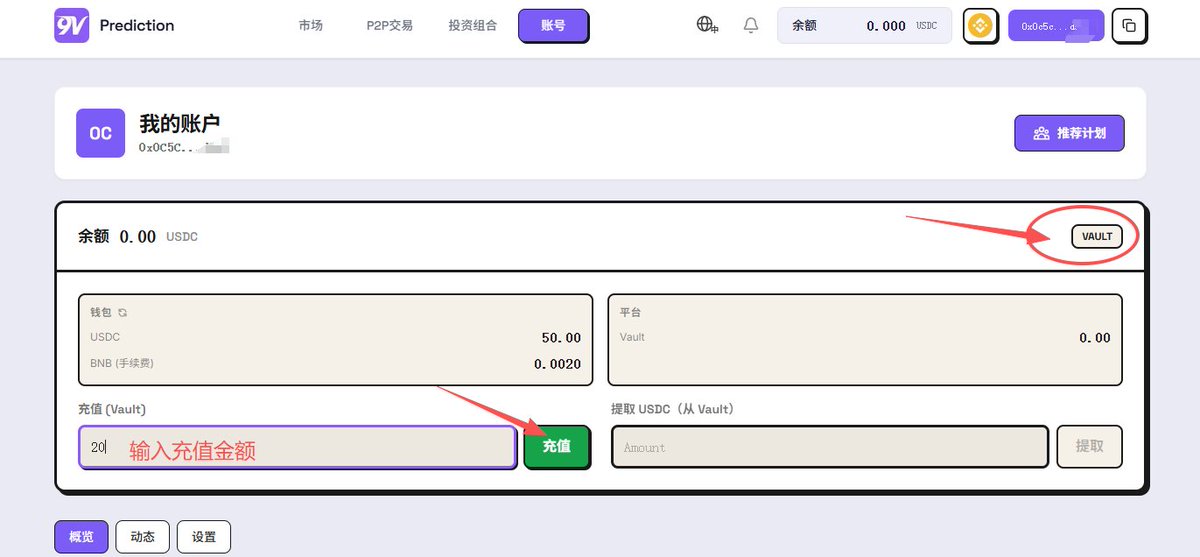1200x557 pixels.
Task: Click the 9V Prediction logo
Action: click(114, 25)
